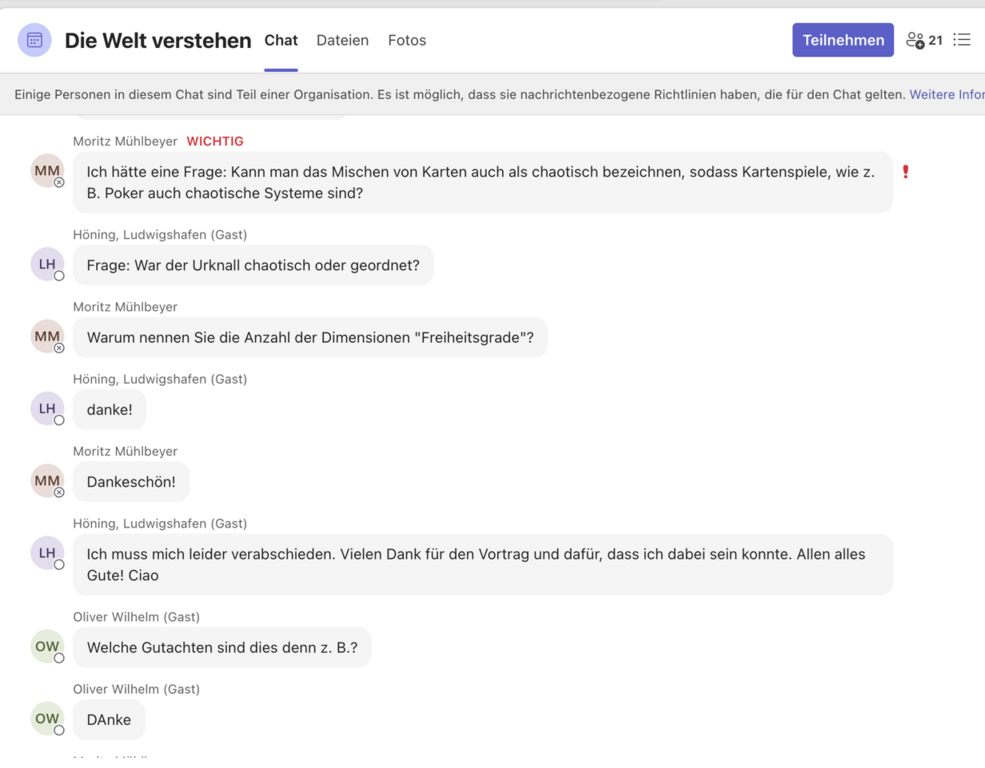The height and width of the screenshot is (768, 985).
Task: Click the Die Welt verstehen chat title
Action: 158,40
